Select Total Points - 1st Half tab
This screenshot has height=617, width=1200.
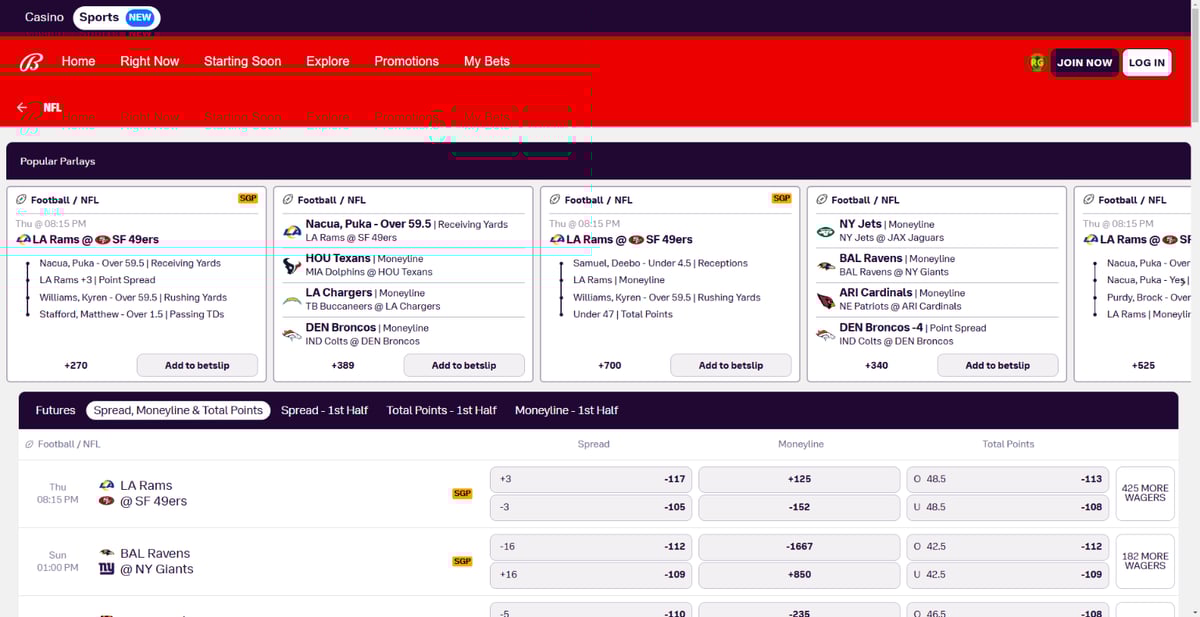click(441, 410)
